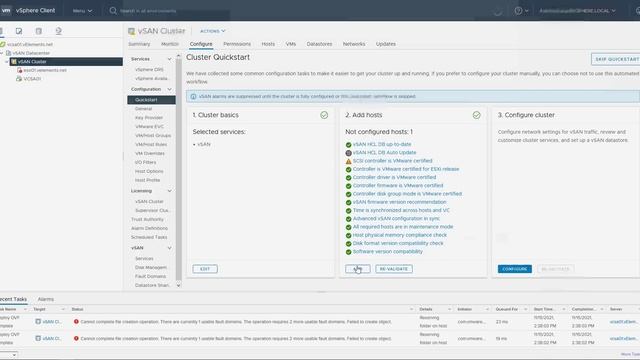Open vSphere DRS settings
Screen dimensions: 640x360
149,70
